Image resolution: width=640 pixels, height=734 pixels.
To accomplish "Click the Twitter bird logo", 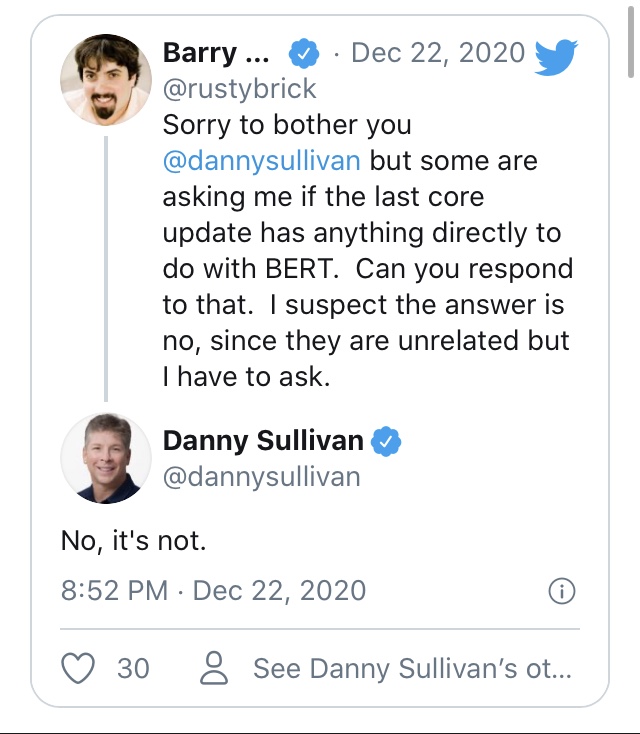I will pos(556,55).
